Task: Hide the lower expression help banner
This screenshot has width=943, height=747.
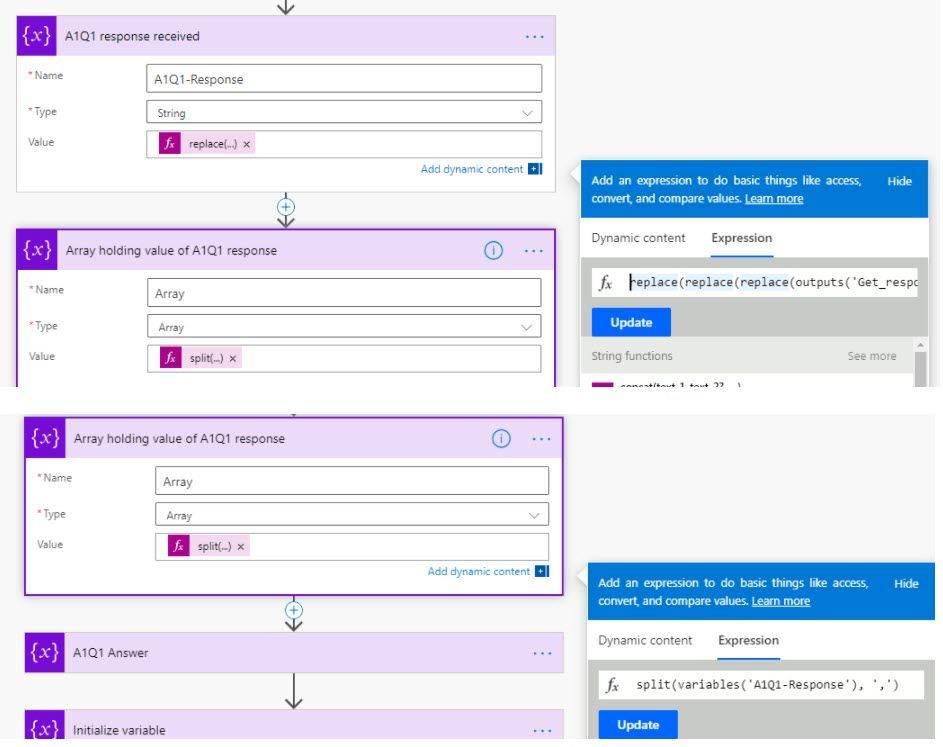Action: coord(906,583)
